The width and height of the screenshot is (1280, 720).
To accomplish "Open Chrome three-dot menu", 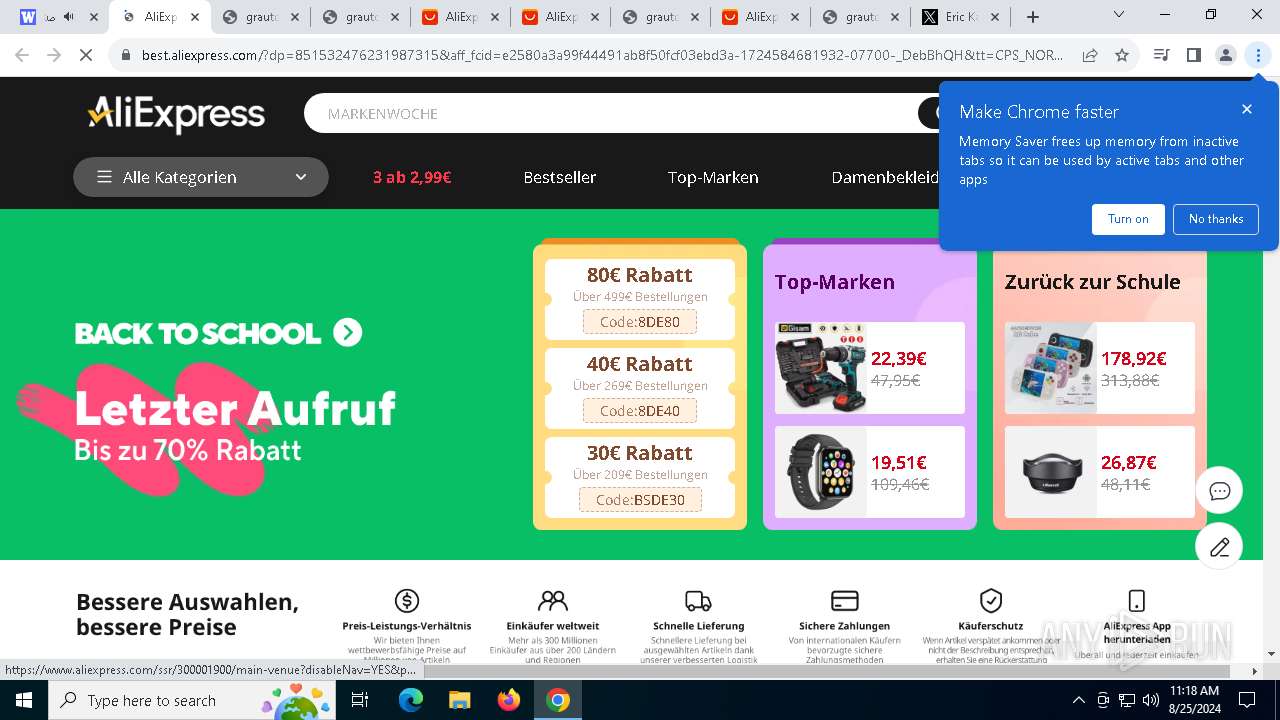I will coord(1258,56).
